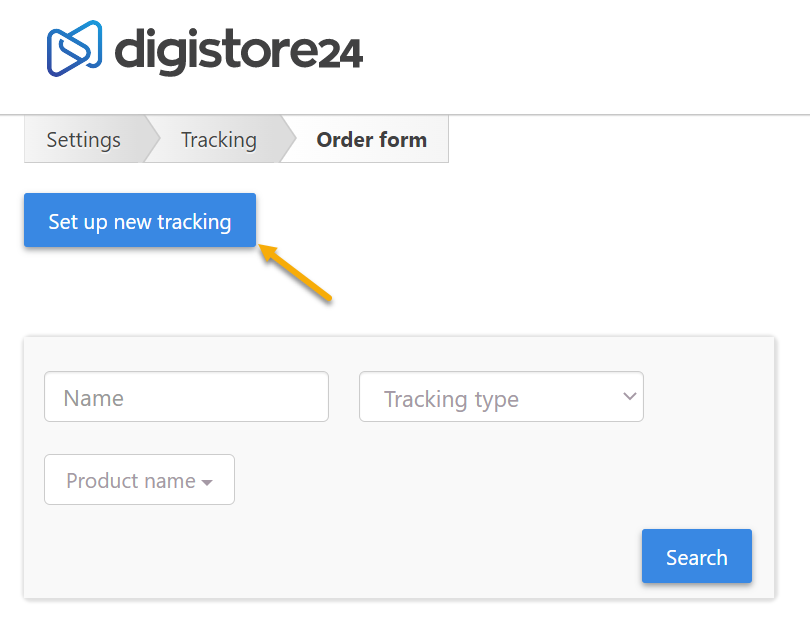This screenshot has width=810, height=628.
Task: Focus the Name filter input field
Action: click(186, 397)
